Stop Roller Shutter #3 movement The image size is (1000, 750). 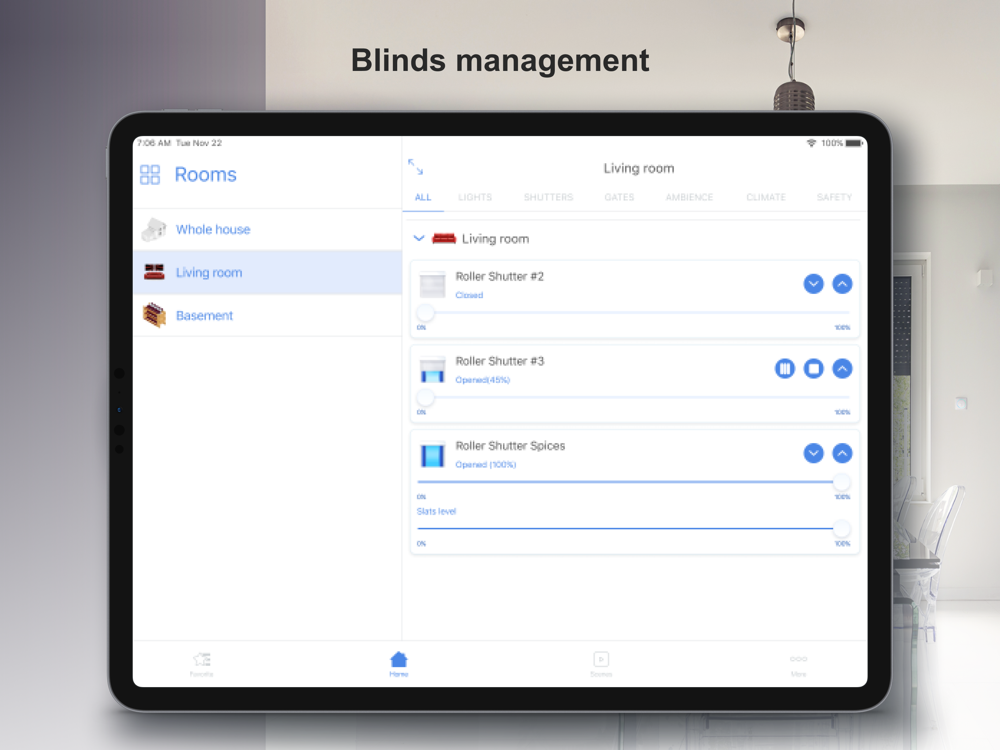[x=813, y=369]
